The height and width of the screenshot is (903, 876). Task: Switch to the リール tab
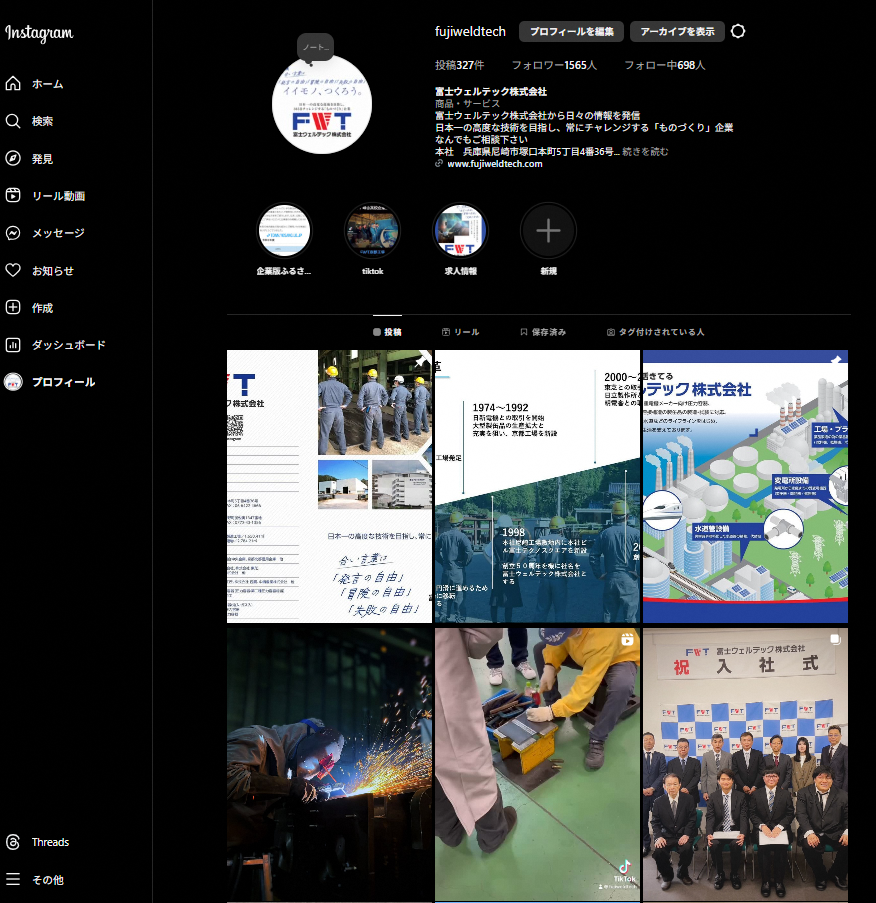tap(460, 332)
